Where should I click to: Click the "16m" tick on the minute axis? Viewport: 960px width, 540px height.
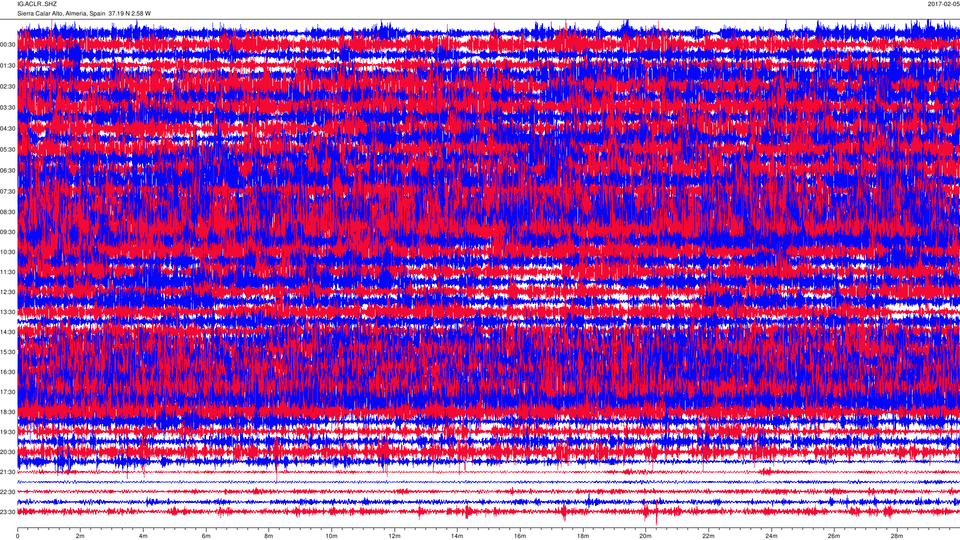[x=520, y=536]
